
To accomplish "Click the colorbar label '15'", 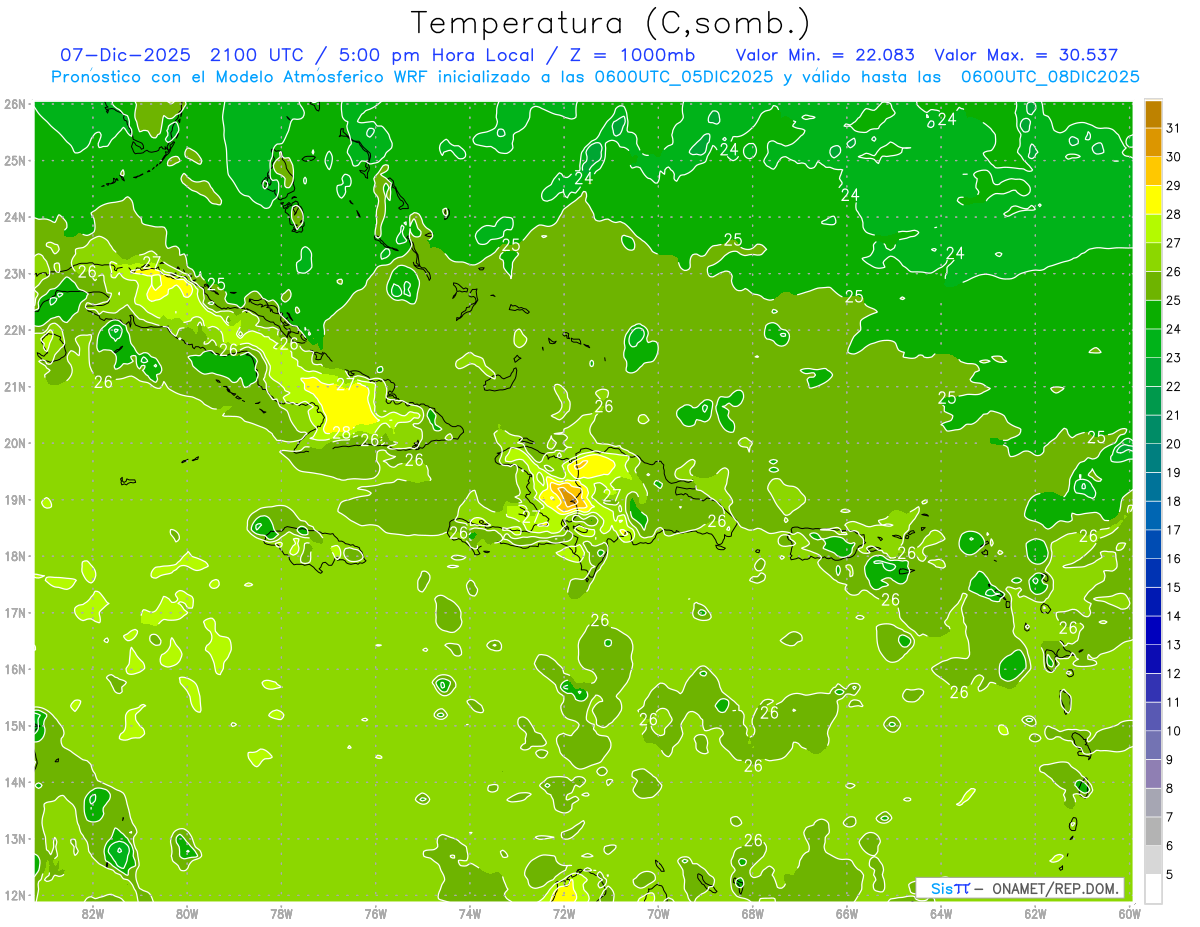I will coord(1173,587).
